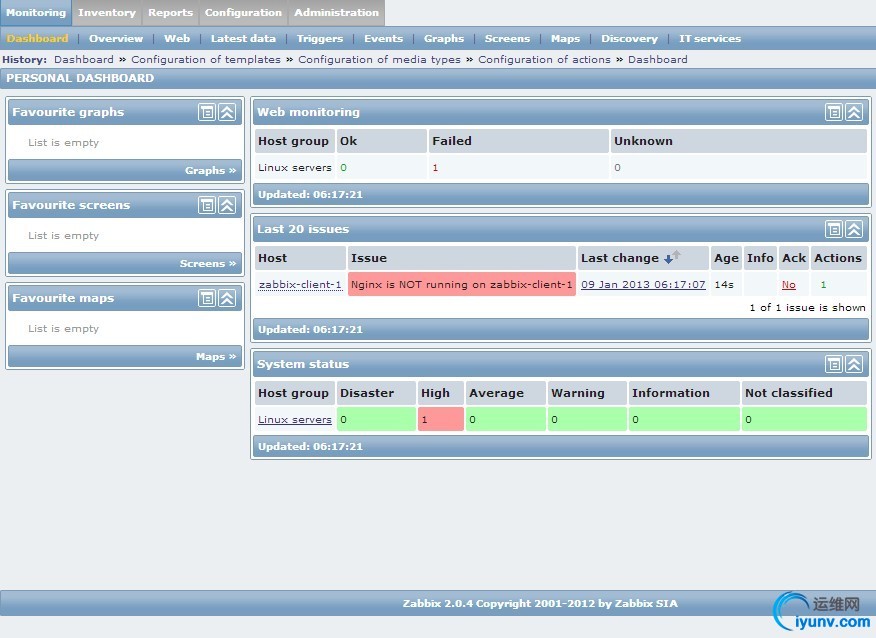
Task: Open the Reports tab
Action: (x=170, y=12)
